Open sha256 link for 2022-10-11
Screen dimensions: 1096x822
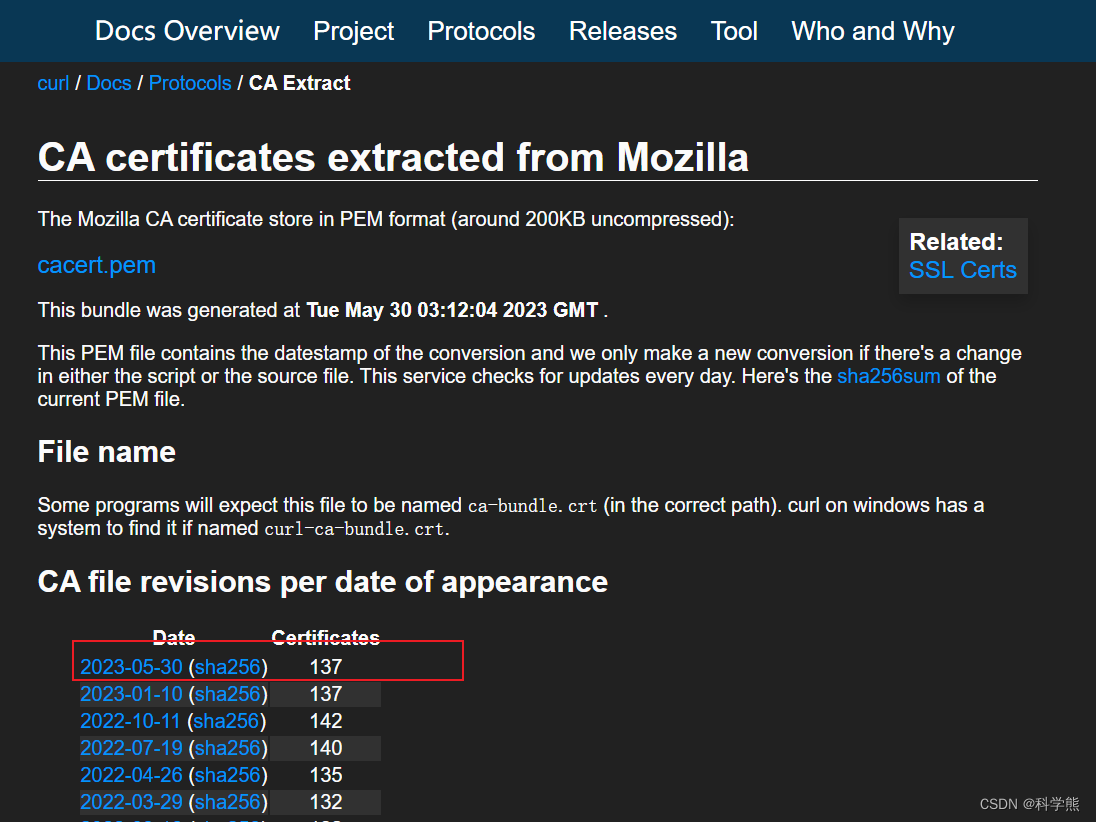pyautogui.click(x=226, y=721)
